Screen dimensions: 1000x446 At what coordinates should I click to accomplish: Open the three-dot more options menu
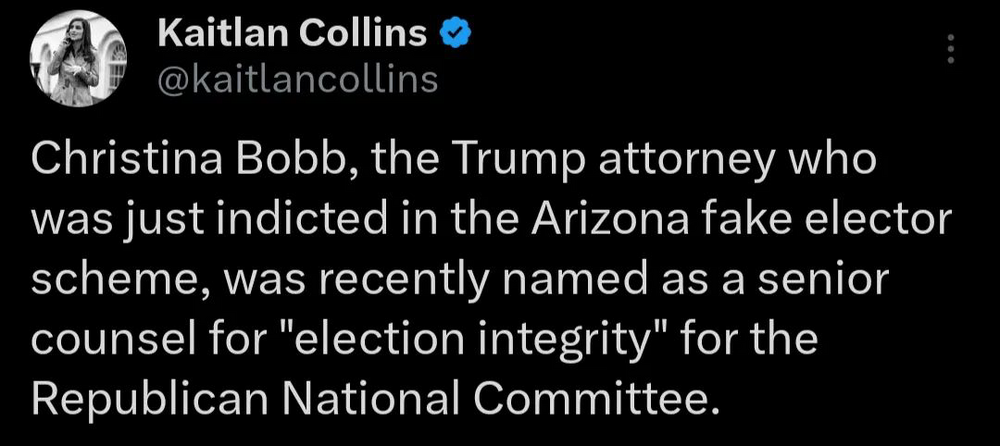coord(950,48)
